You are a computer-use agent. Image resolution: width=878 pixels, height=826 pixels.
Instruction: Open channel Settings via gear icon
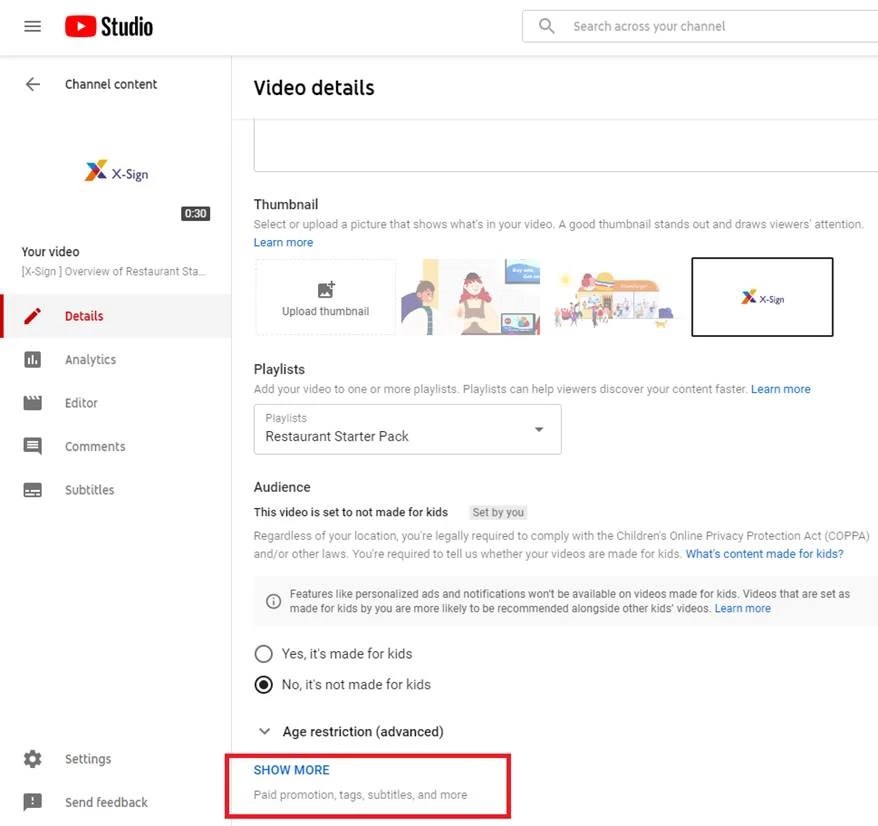(x=32, y=758)
